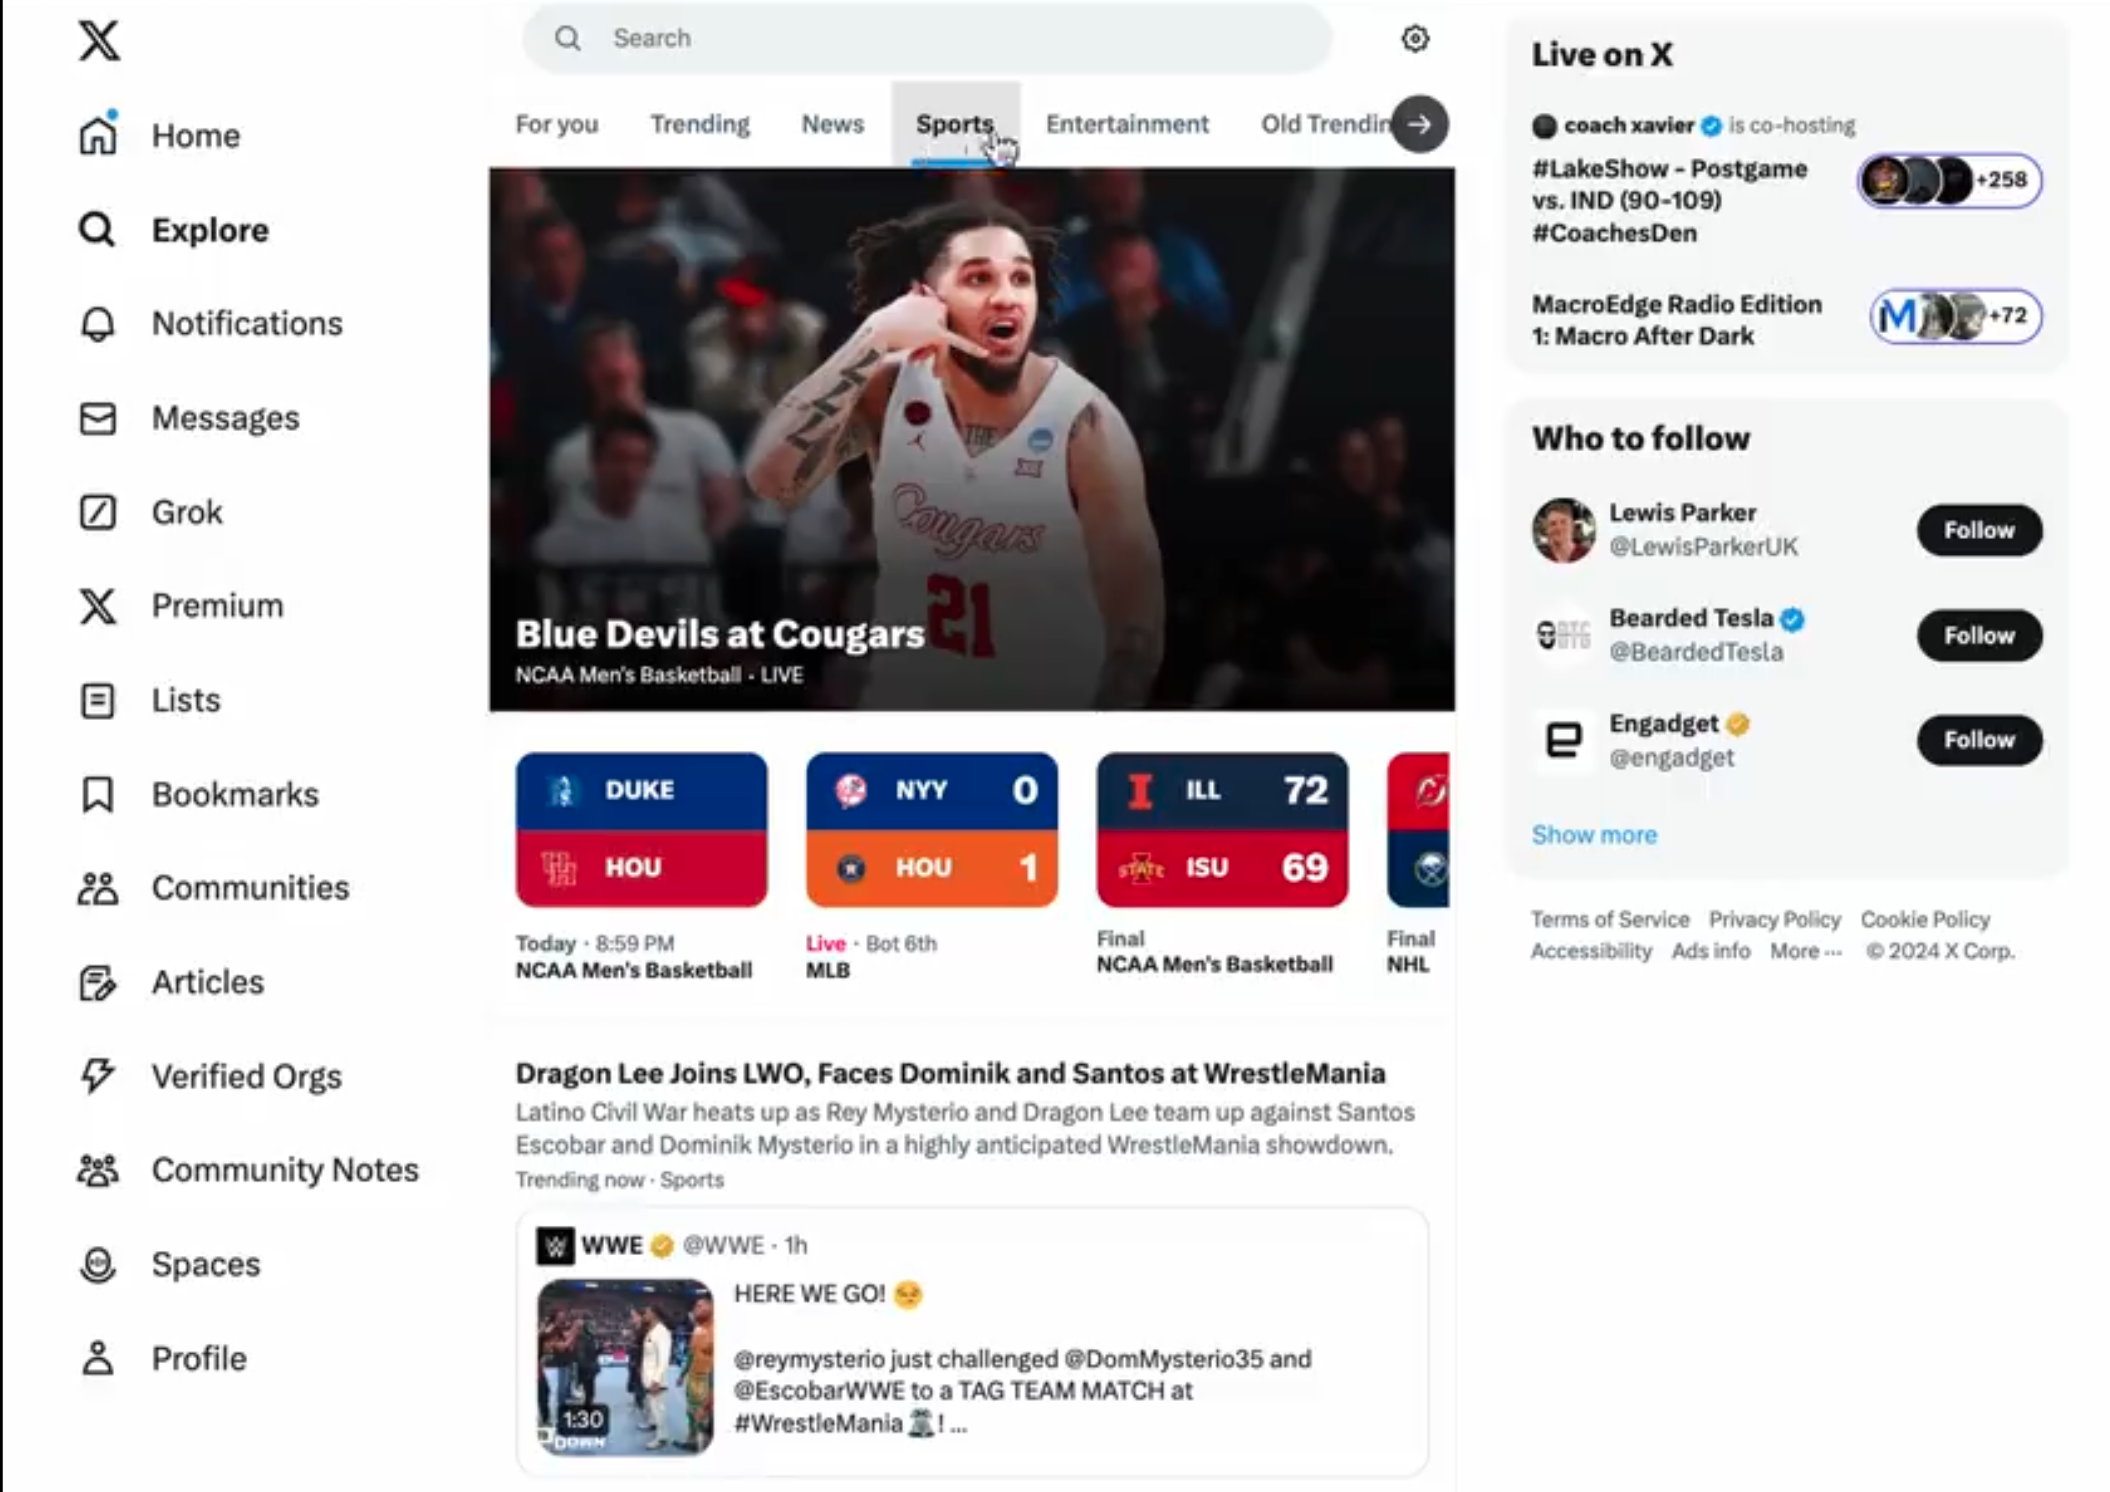Open Notifications bell icon
This screenshot has height=1492, width=2110.
(x=98, y=324)
